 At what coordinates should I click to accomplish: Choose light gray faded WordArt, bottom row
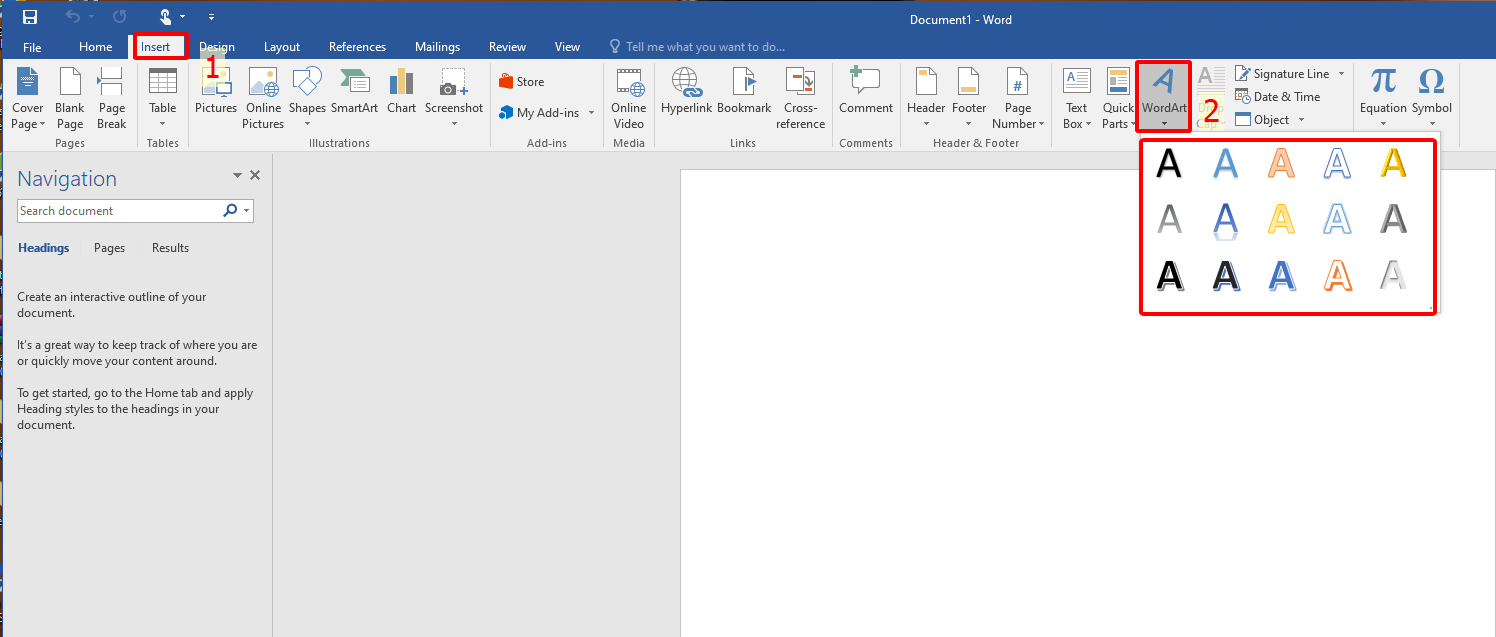pos(1393,274)
